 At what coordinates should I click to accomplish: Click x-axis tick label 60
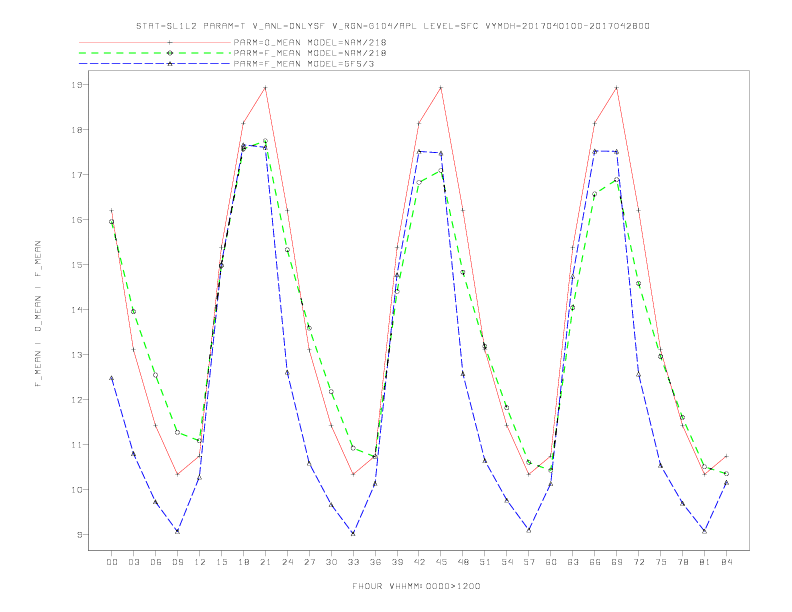click(551, 562)
